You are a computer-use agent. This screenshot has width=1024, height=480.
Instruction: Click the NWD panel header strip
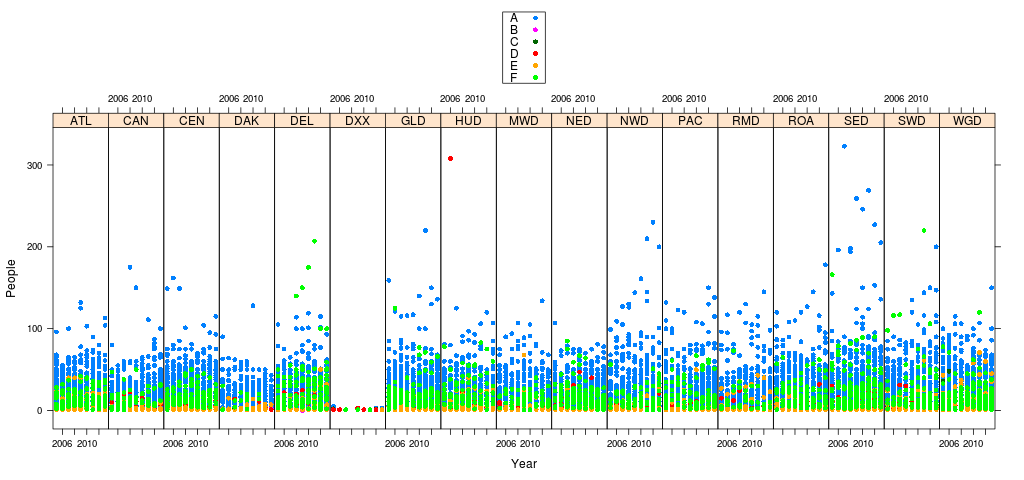tap(634, 121)
